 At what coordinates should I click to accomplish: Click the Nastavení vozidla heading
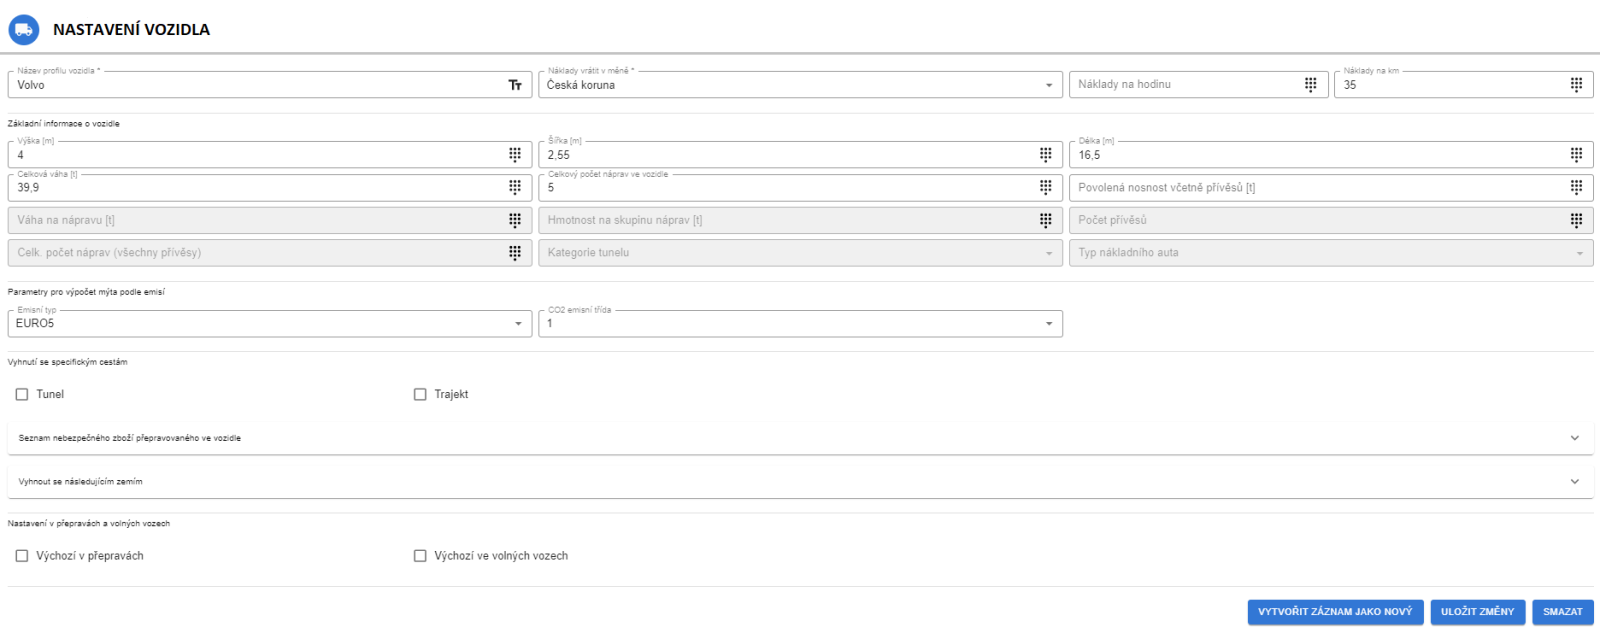point(131,30)
